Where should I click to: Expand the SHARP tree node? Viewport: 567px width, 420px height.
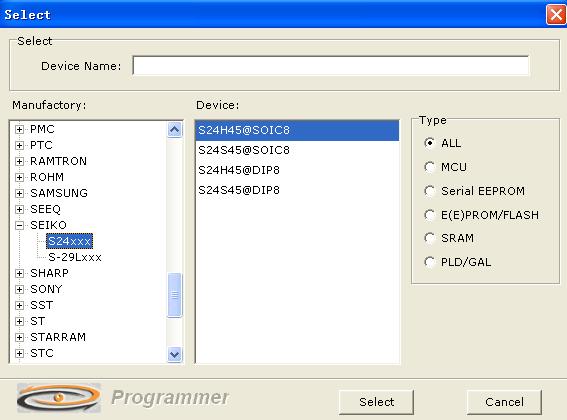pos(20,273)
